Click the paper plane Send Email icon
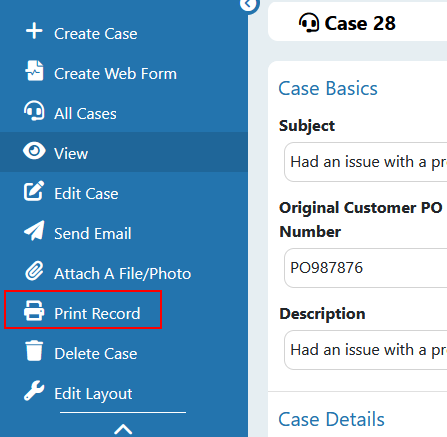 (x=34, y=231)
